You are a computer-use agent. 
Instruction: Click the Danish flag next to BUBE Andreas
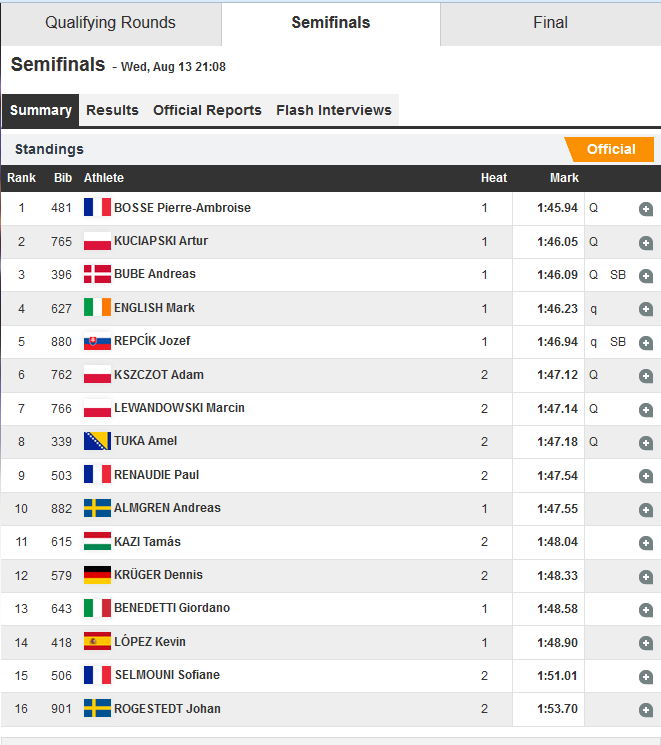pyautogui.click(x=97, y=274)
